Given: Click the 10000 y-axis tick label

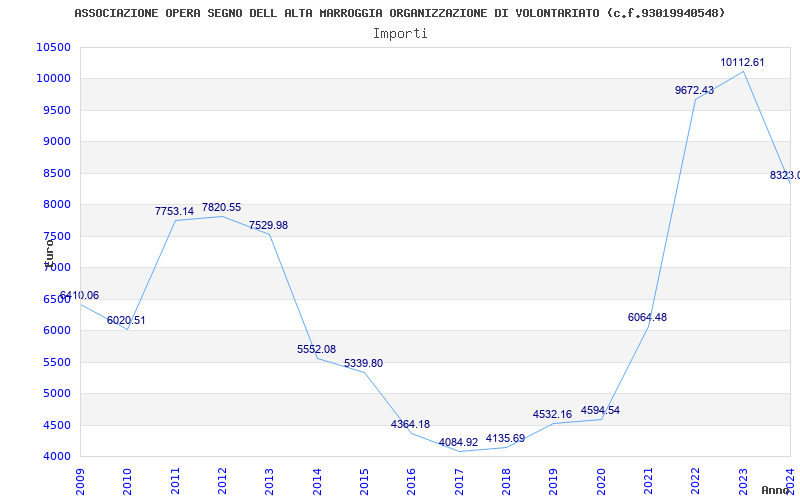Looking at the screenshot, I should pyautogui.click(x=54, y=79).
